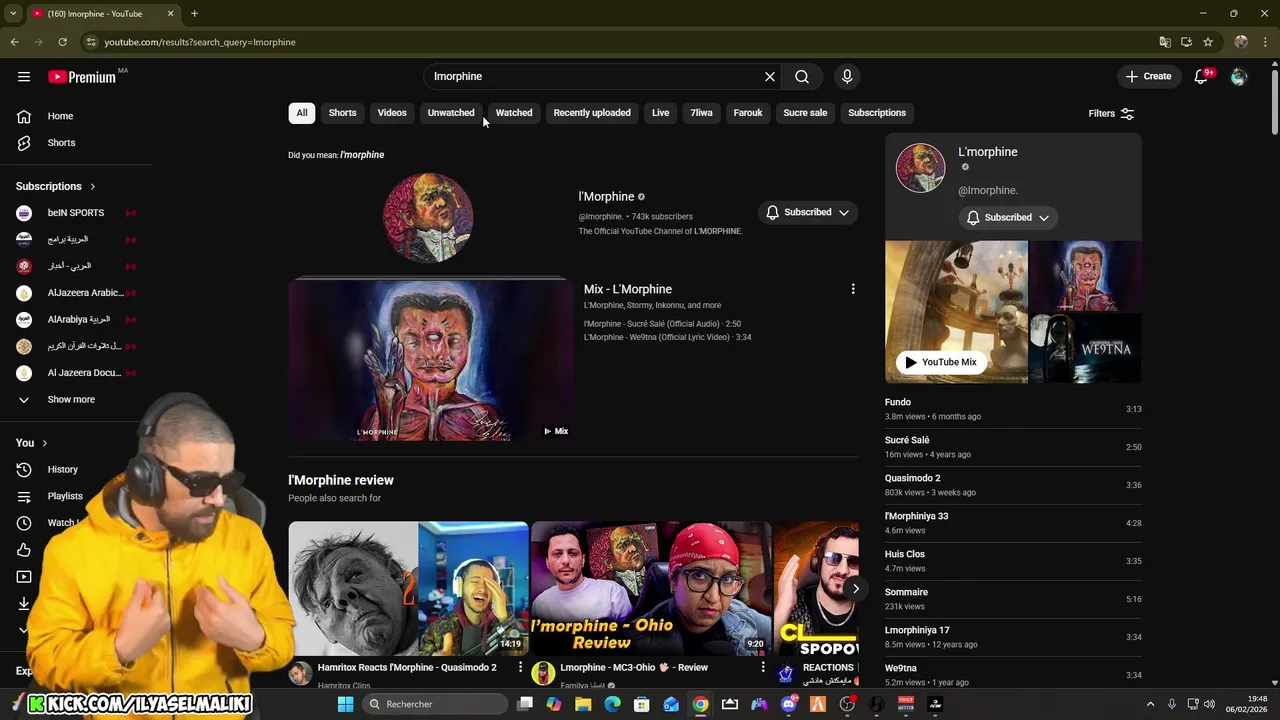Screen dimensions: 1280x720
Task: Open Chrome from the taskbar
Action: (700, 704)
